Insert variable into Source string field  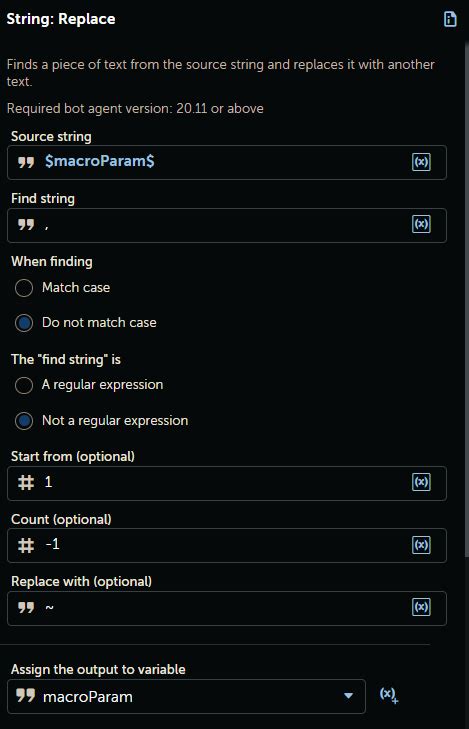pyautogui.click(x=421, y=162)
